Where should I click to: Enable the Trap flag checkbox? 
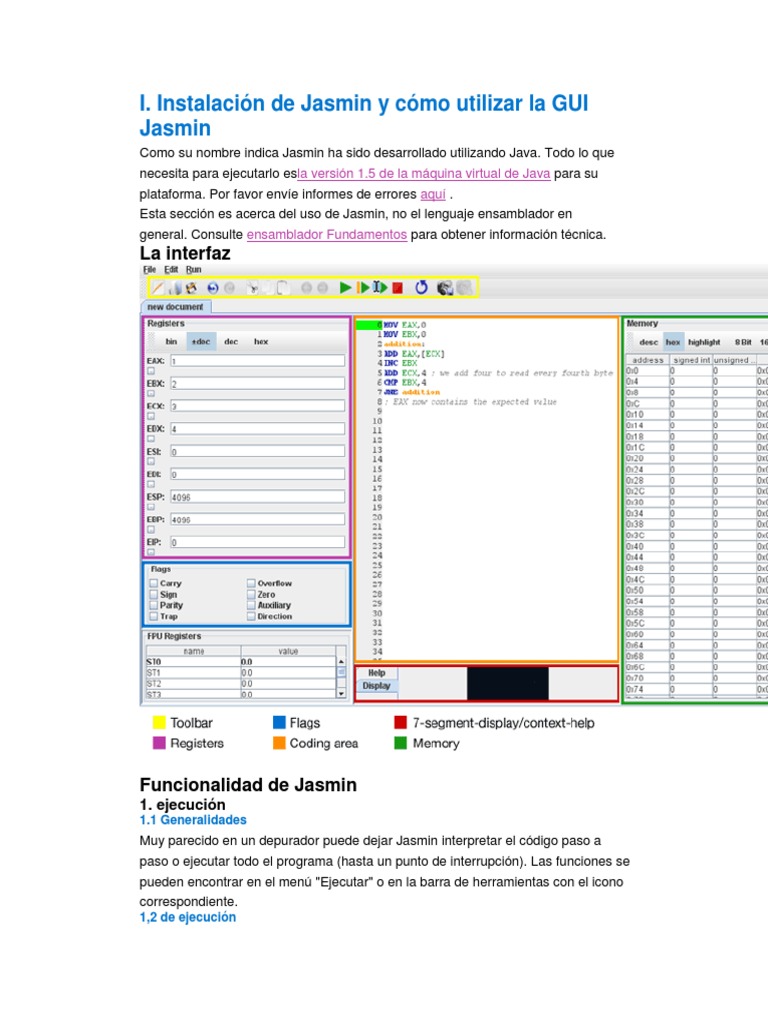[153, 616]
